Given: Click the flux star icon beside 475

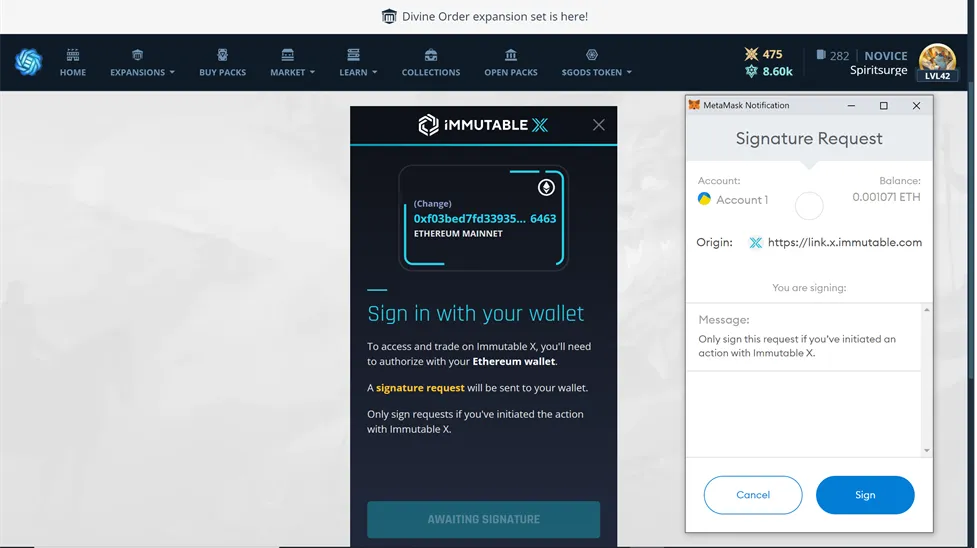Looking at the screenshot, I should [751, 54].
